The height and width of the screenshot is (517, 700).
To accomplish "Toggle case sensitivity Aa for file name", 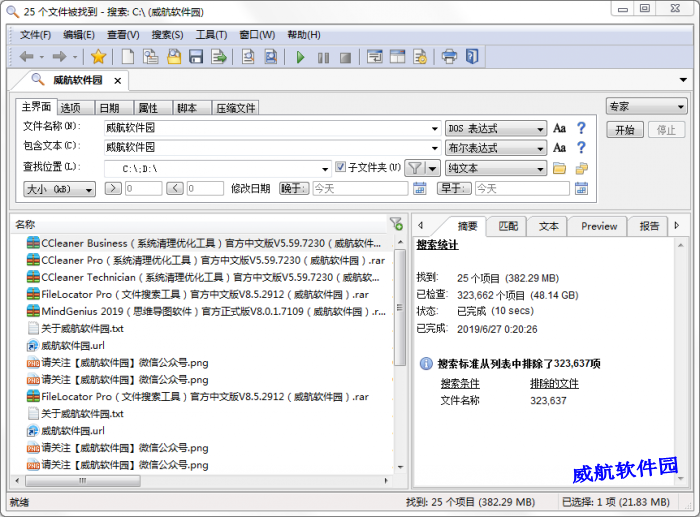I will (x=559, y=129).
